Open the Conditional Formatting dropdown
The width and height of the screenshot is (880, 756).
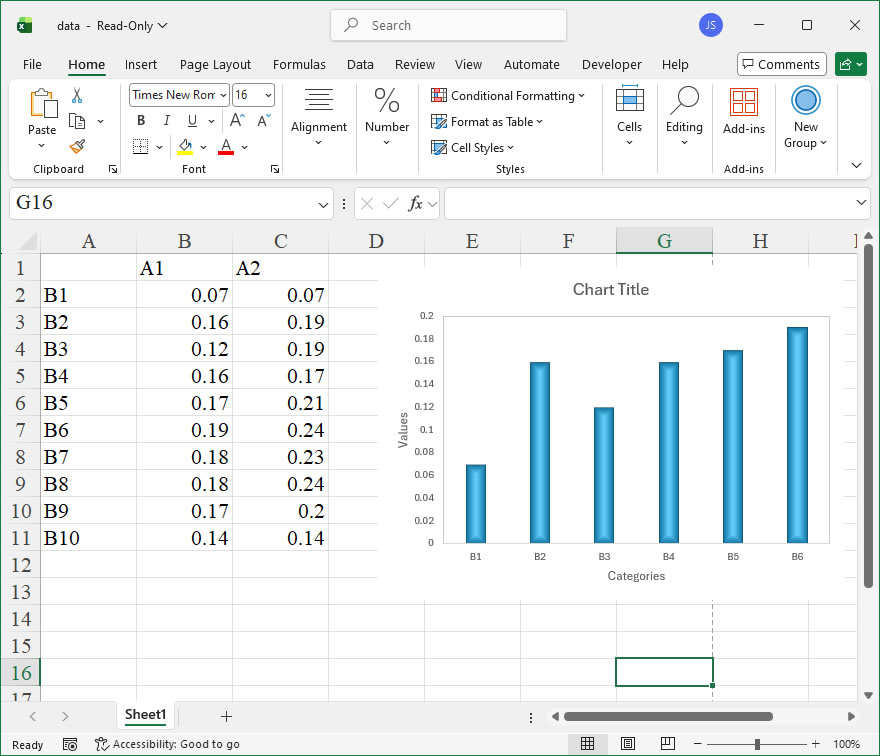pyautogui.click(x=508, y=96)
